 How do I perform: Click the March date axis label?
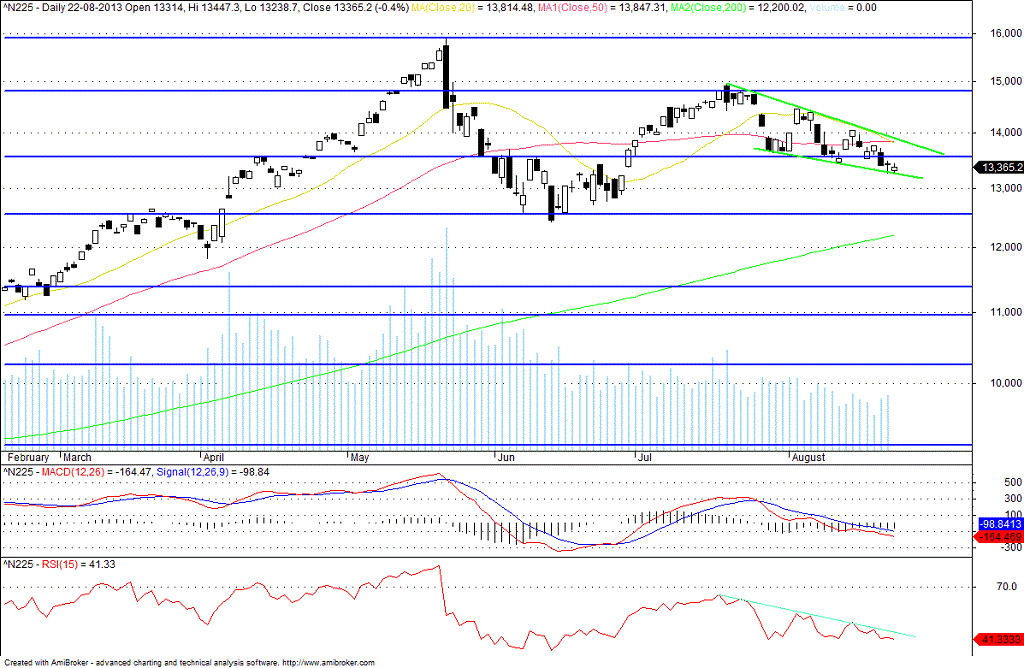(x=77, y=458)
